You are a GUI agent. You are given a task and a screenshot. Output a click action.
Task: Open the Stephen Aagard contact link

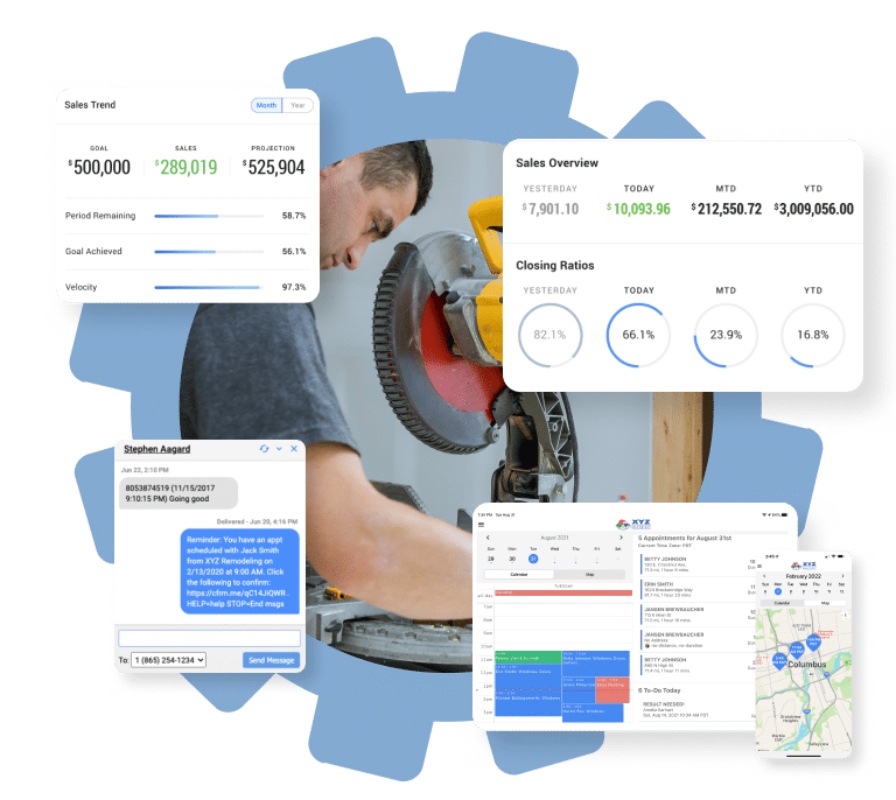[x=157, y=449]
